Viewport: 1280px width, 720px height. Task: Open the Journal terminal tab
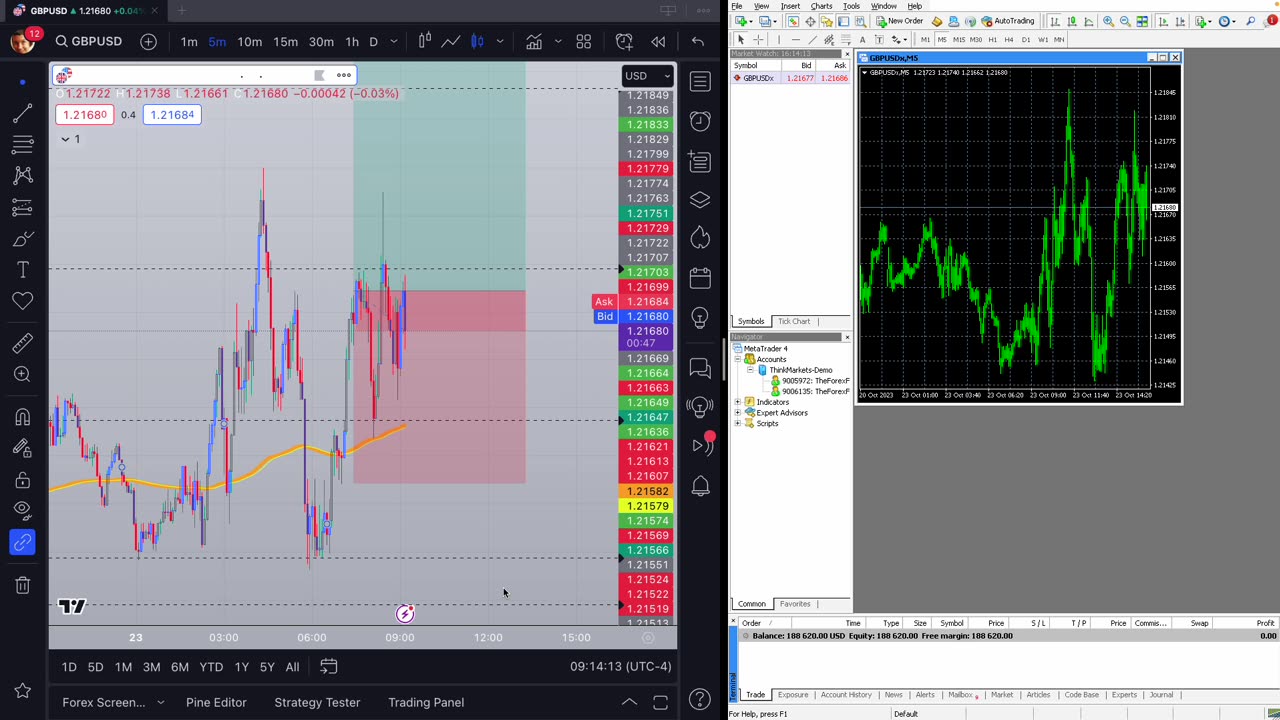[1161, 695]
